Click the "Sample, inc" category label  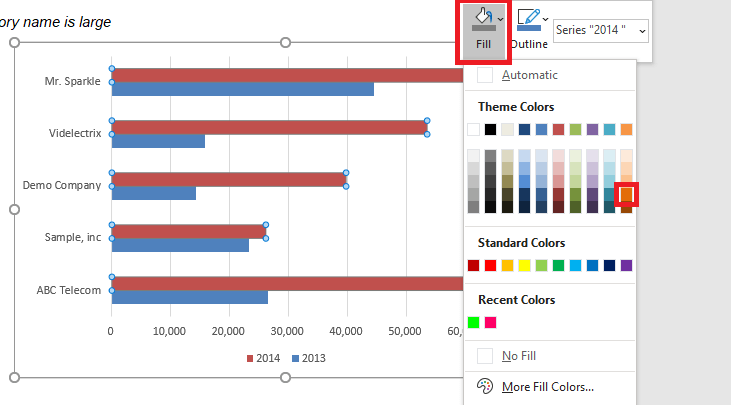(73, 237)
